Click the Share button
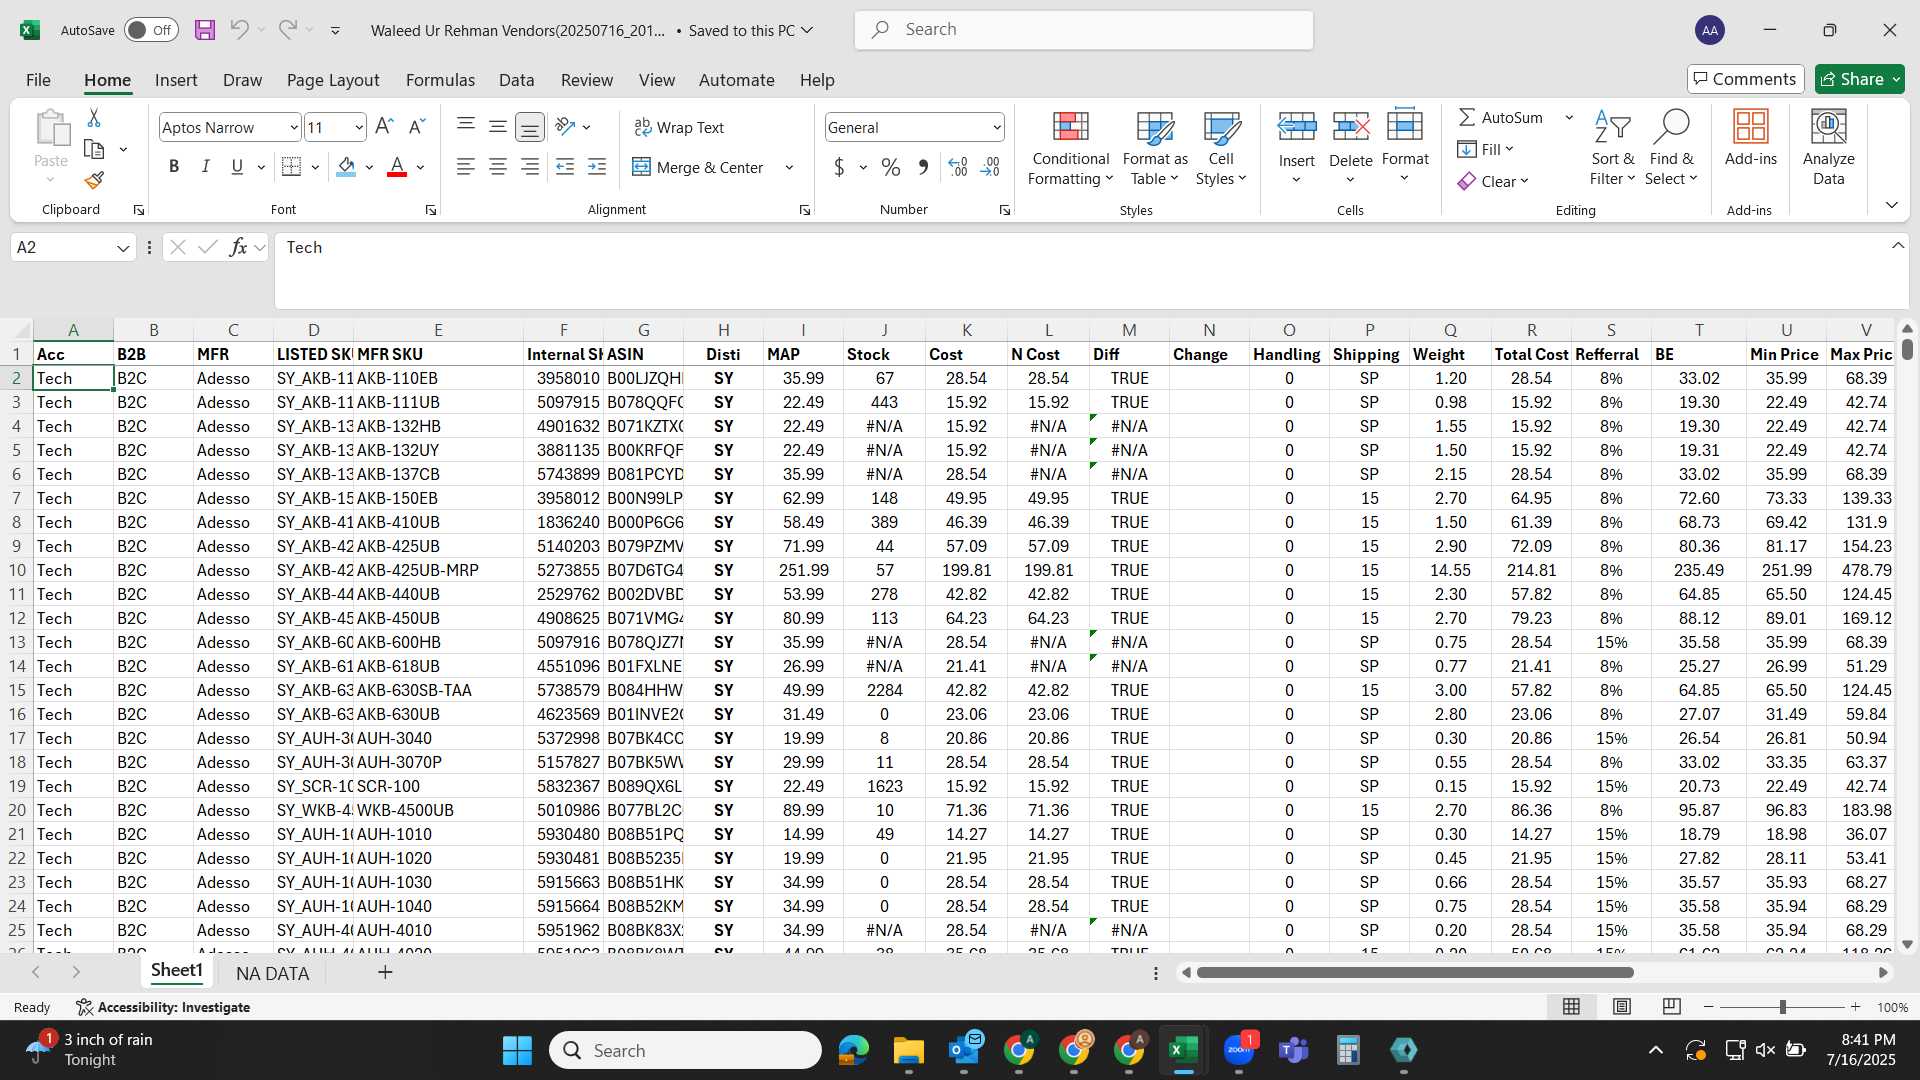Screen dimensions: 1920x1080 pos(1860,79)
